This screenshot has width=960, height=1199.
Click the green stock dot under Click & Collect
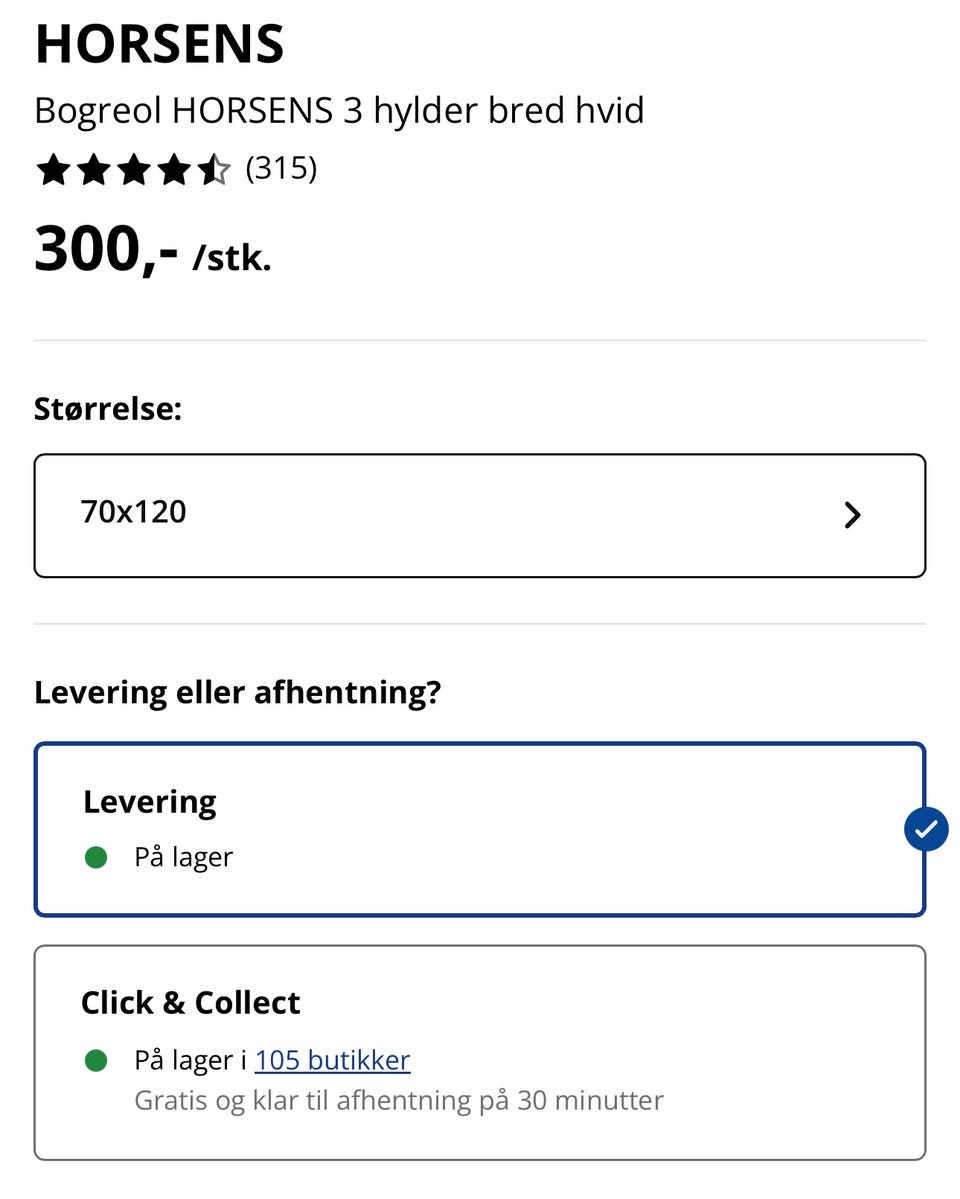[x=96, y=1061]
